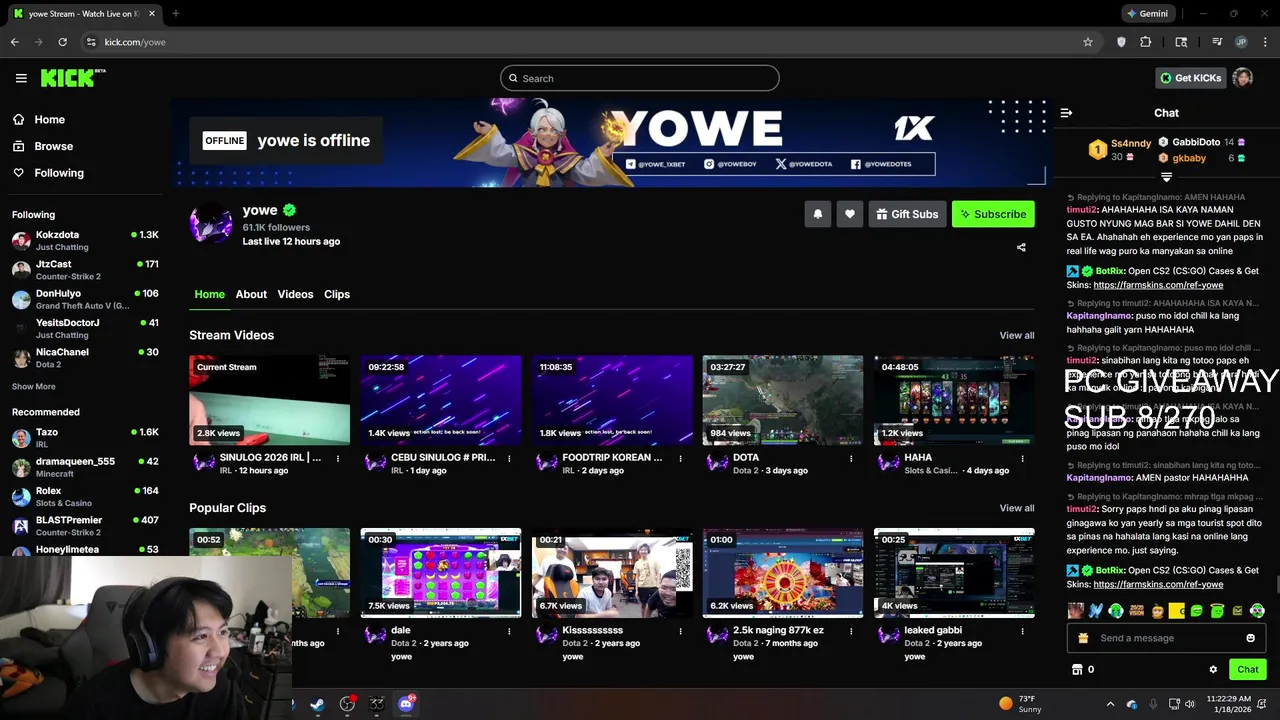
Task: Open the FOODTRIP KOREAN video thumbnail
Action: [612, 400]
